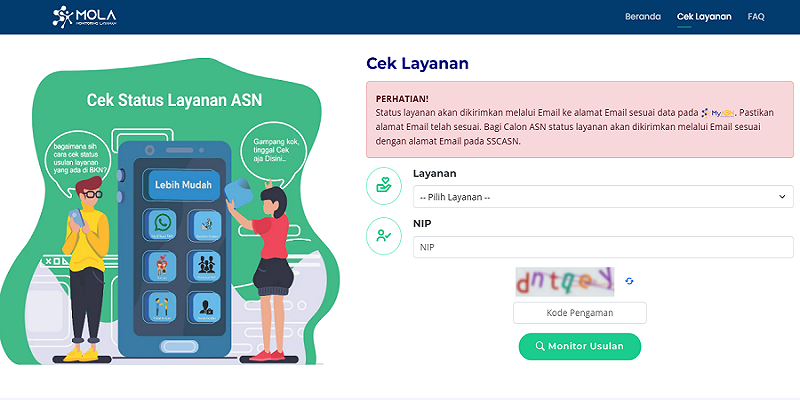Click the Cek Status Layanan ASN illustration title
This screenshot has height=400, width=800.
[x=161, y=101]
